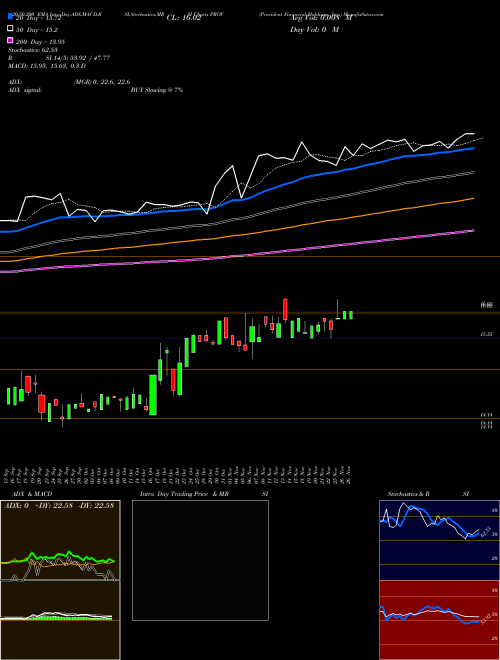Open the ADX indicator chart panel
Viewport: 500px width, 660px height.
60,540
